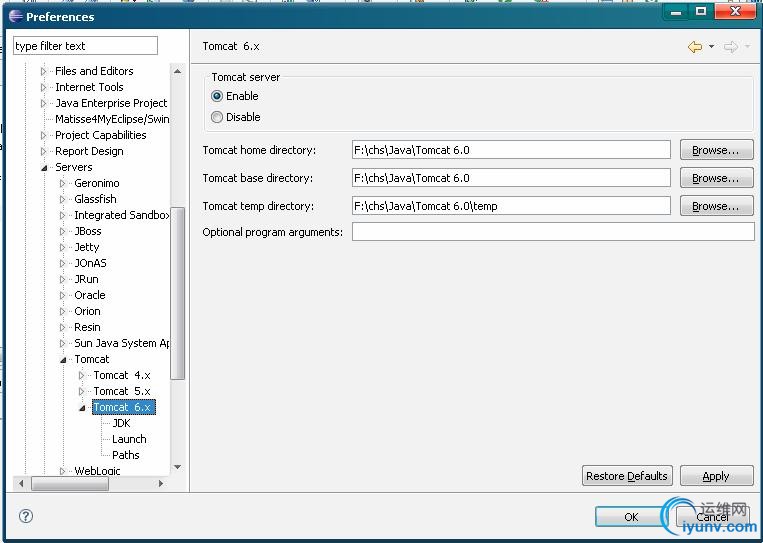Screen dimensions: 763x543
Task: Open the Launch page under Tomcat 6.x
Action: [x=129, y=439]
